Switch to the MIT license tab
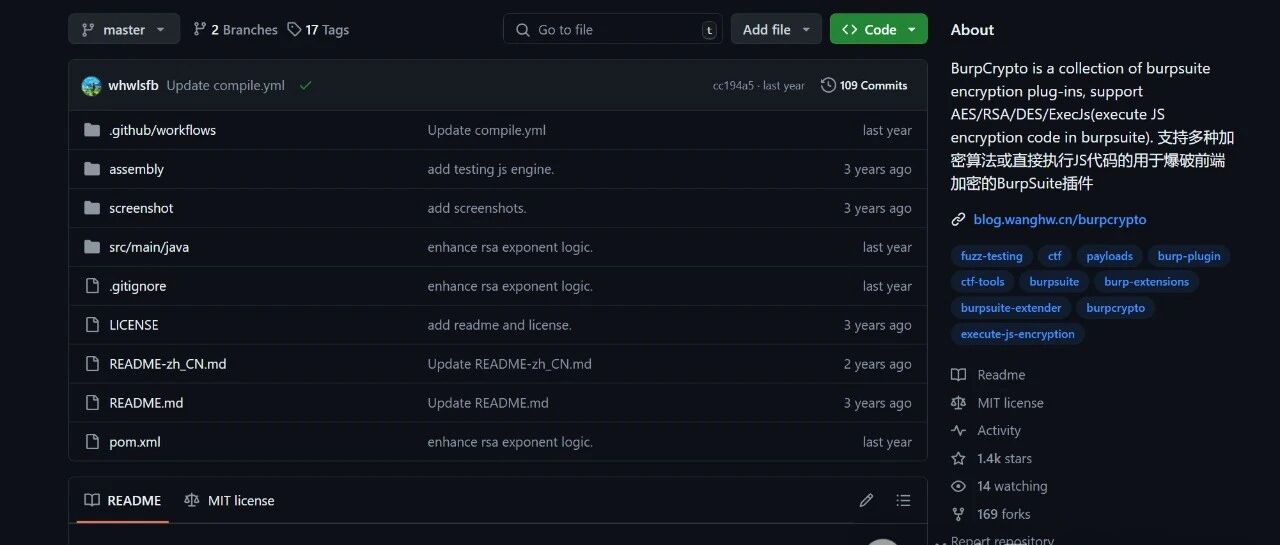Screen dimensions: 1280x545 229,500
